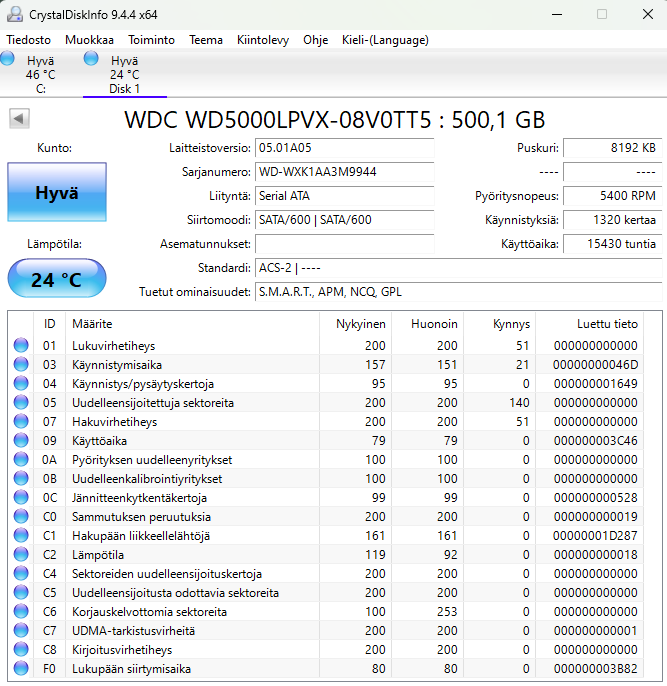
Task: Click the status orb next to Lukuvirhetiheys
Action: pyautogui.click(x=21, y=346)
